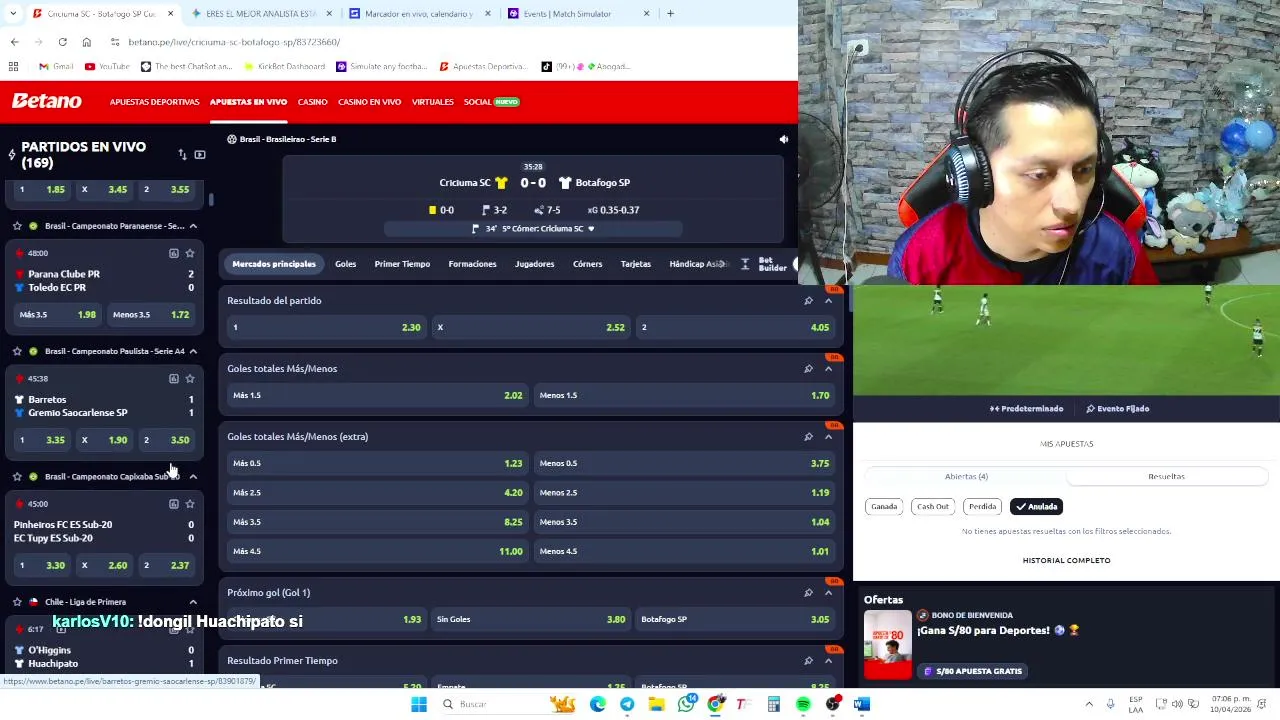Screen dimensions: 1280x720
Task: Pin the Goles totales (extra) market
Action: 808,436
